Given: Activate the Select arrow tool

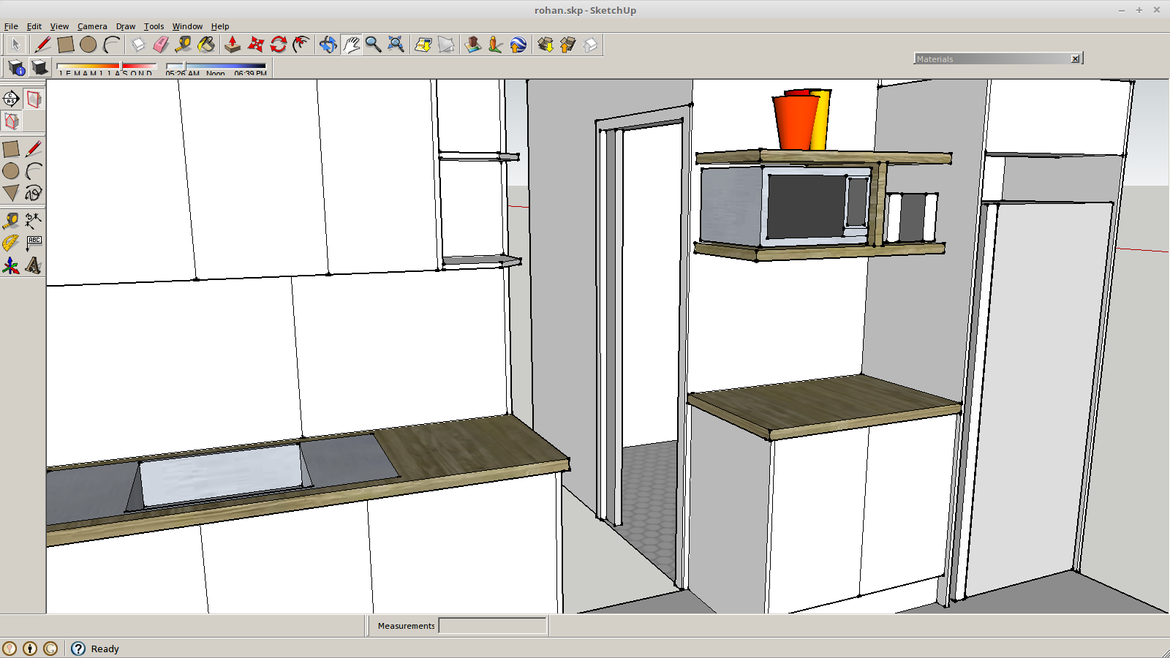Looking at the screenshot, I should [15, 44].
